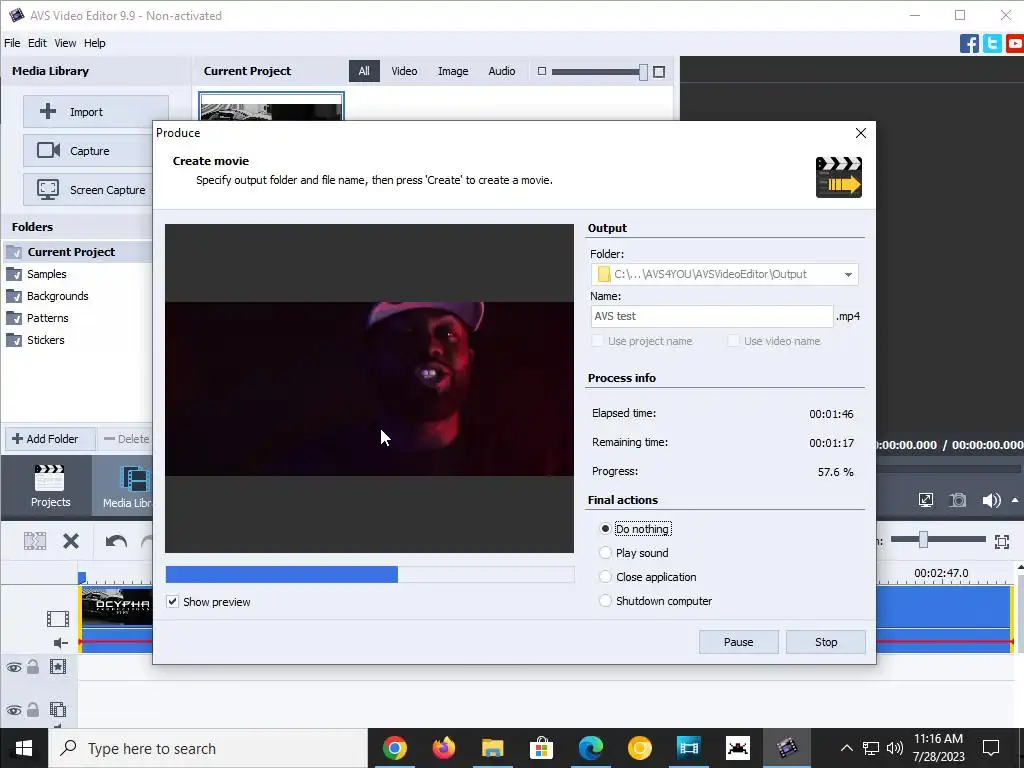Select the Play sound final action

click(605, 553)
